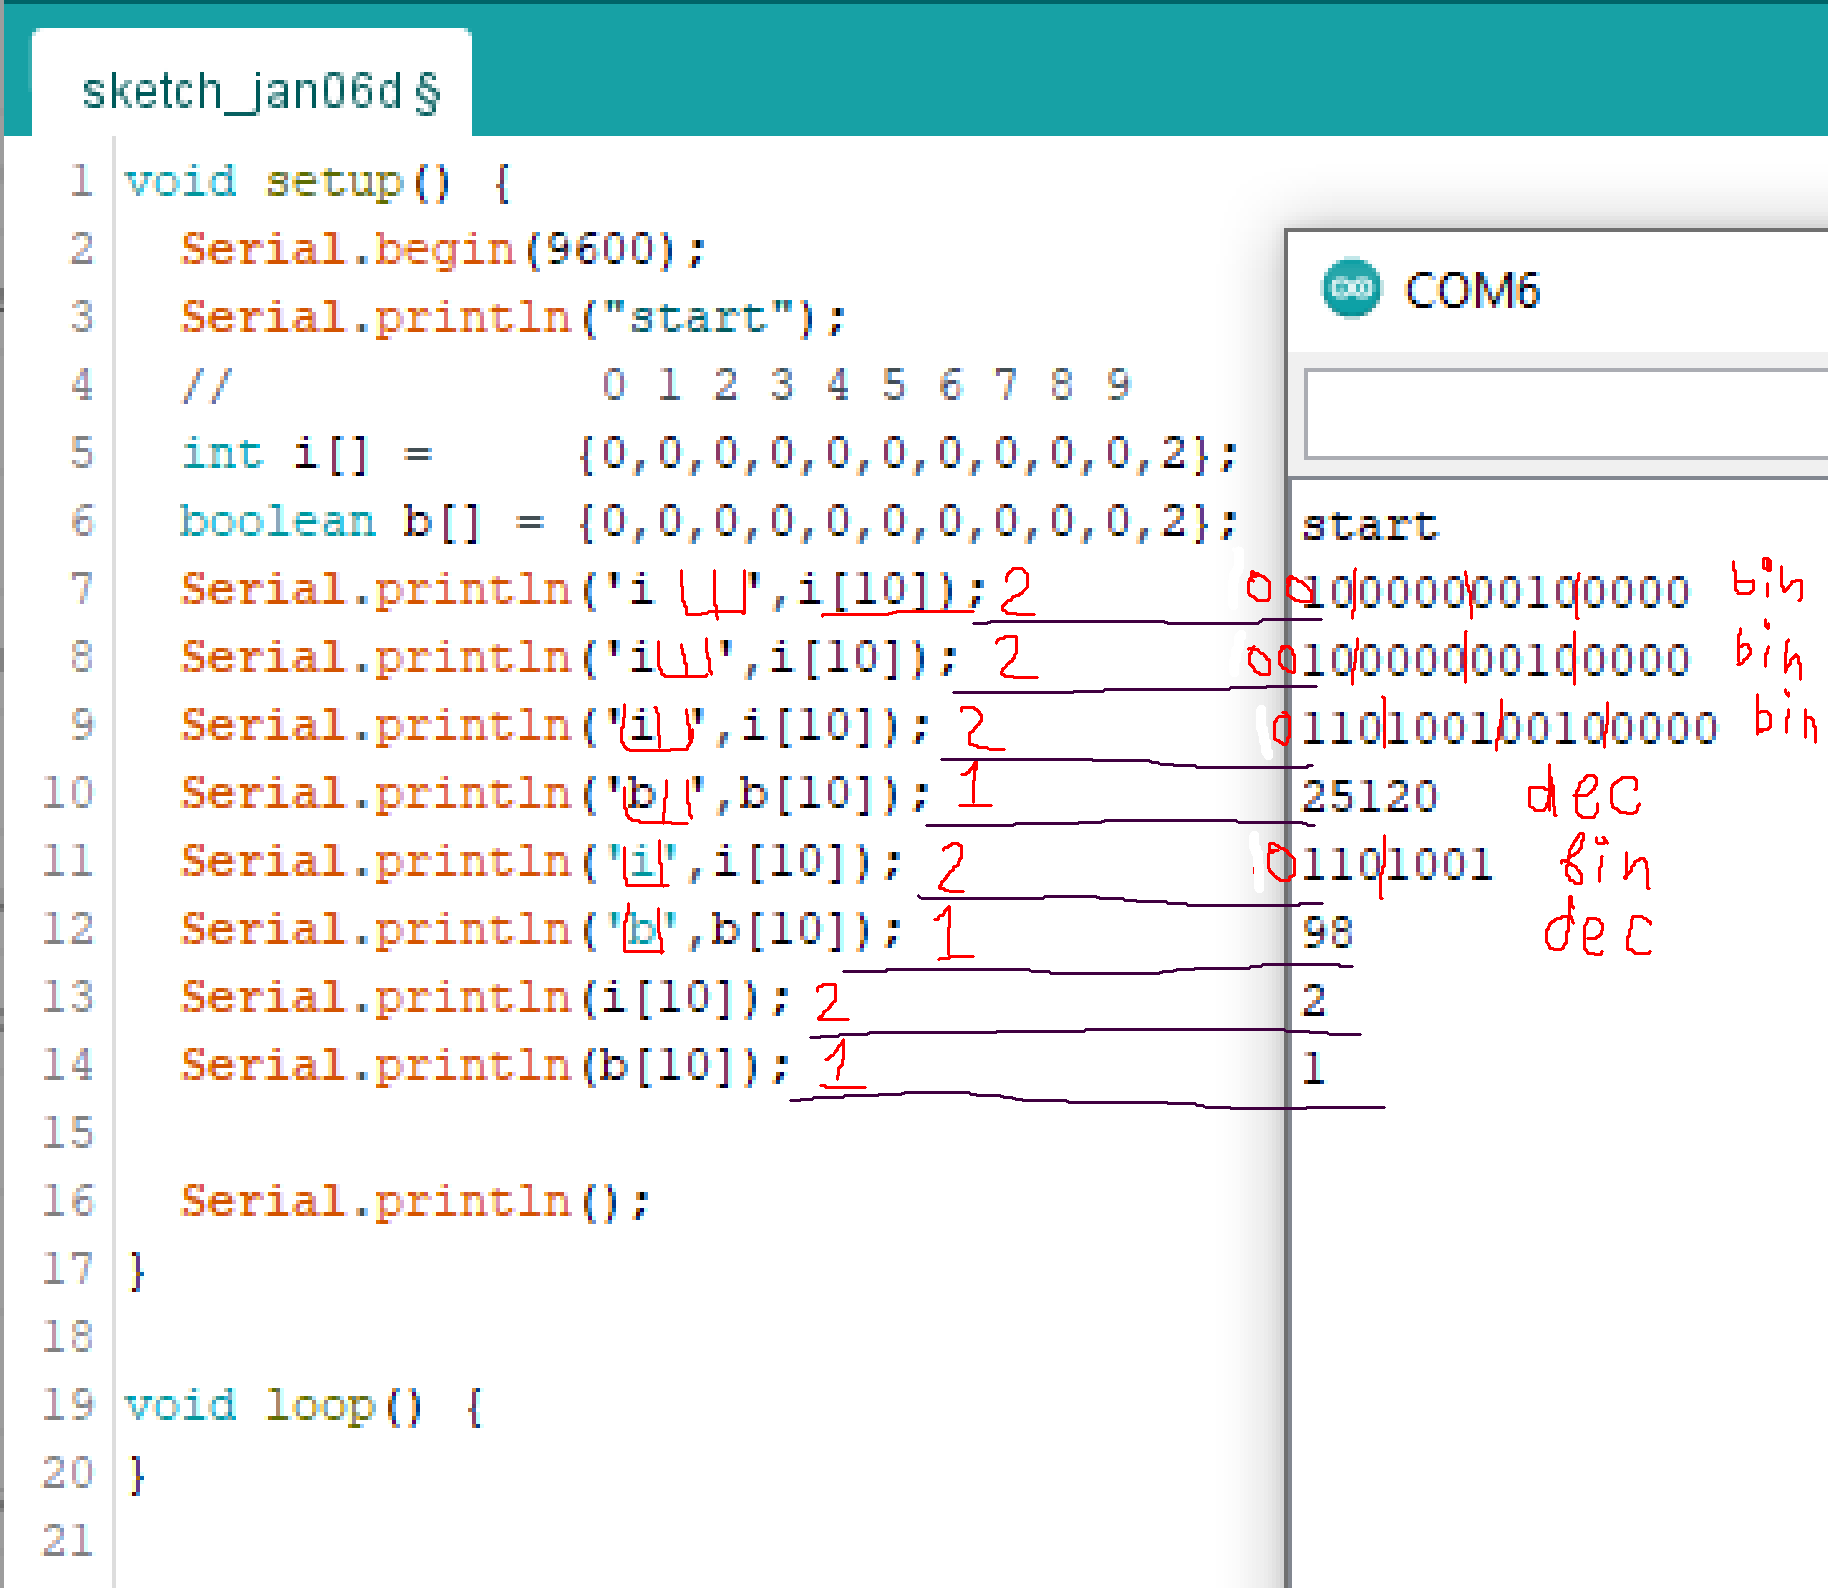This screenshot has width=1828, height=1588.
Task: Click line 1 void setup() code
Action: pos(318,183)
